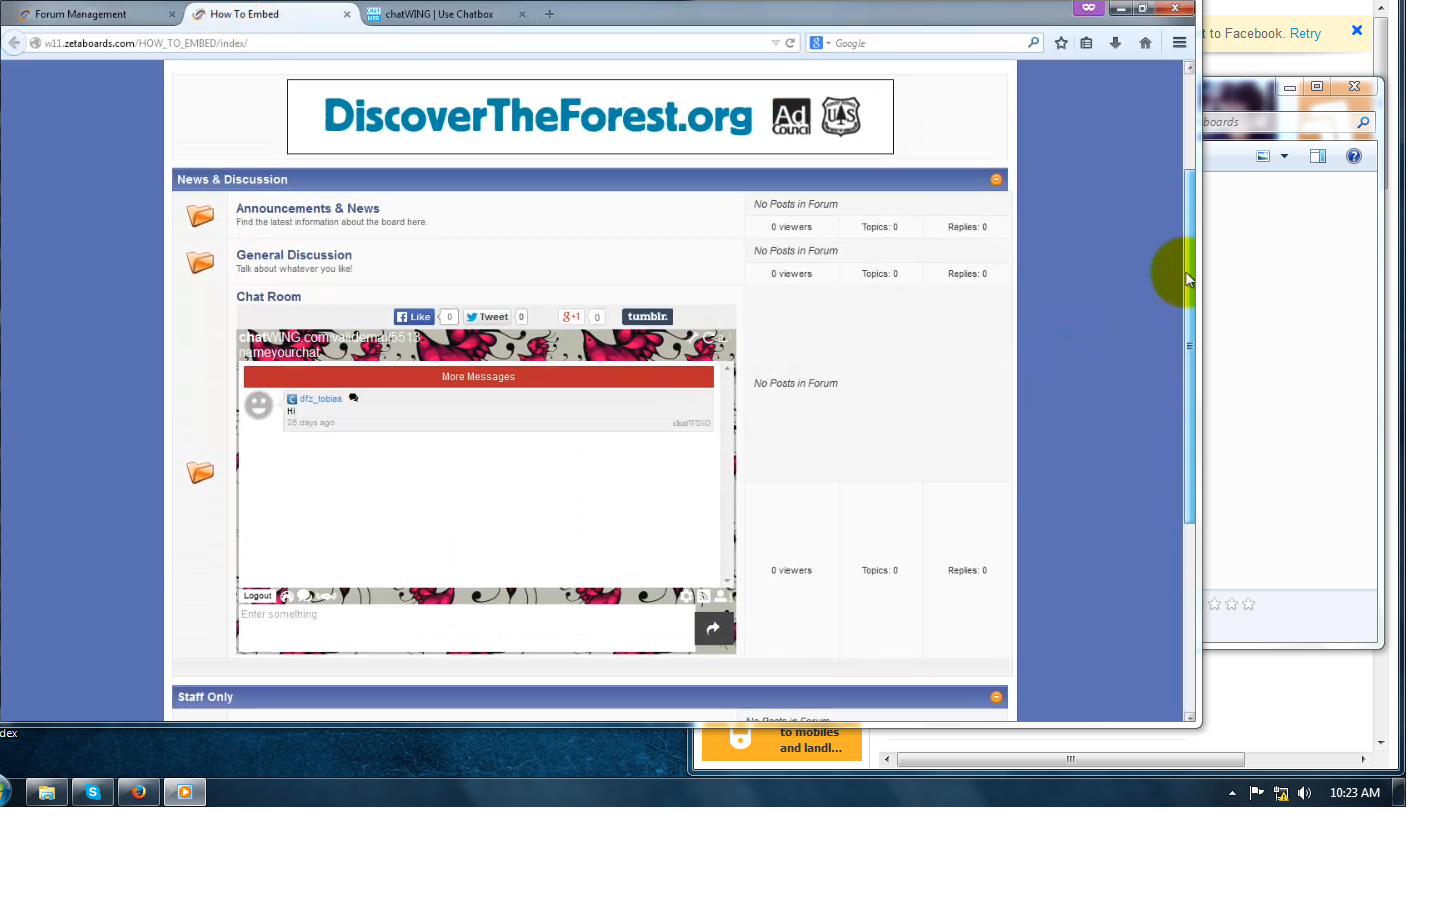The image size is (1440, 900).
Task: Click the chat bubbles icon beside Logout
Action: (x=304, y=596)
